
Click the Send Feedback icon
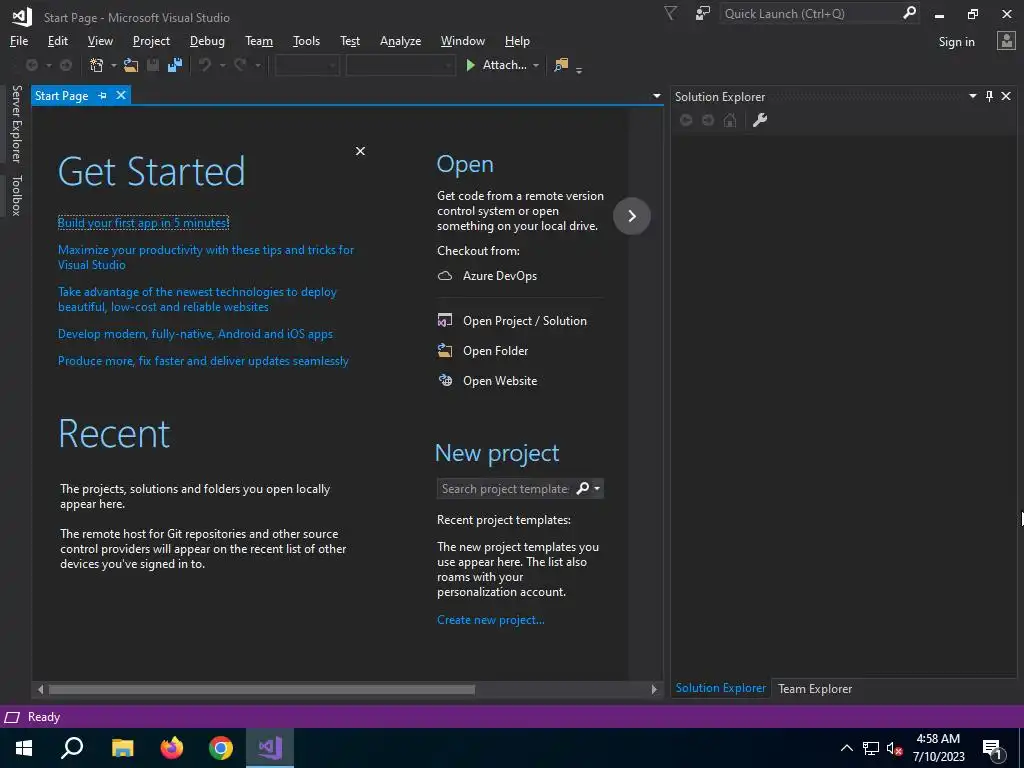(703, 14)
